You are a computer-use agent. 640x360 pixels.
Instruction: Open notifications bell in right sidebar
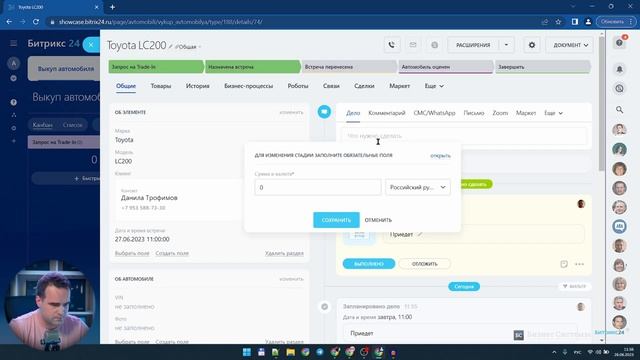(x=619, y=69)
